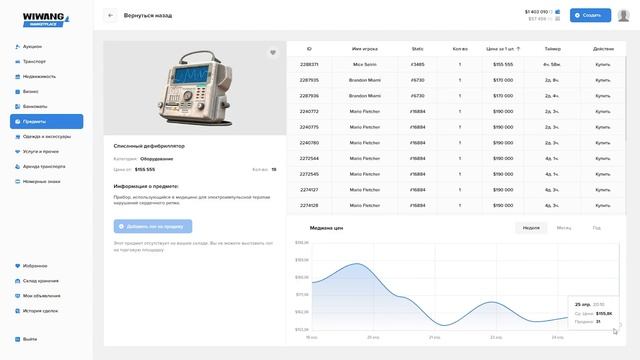Click Купить for lot 2274128
Viewport: 640px width, 360px height.
pos(602,206)
